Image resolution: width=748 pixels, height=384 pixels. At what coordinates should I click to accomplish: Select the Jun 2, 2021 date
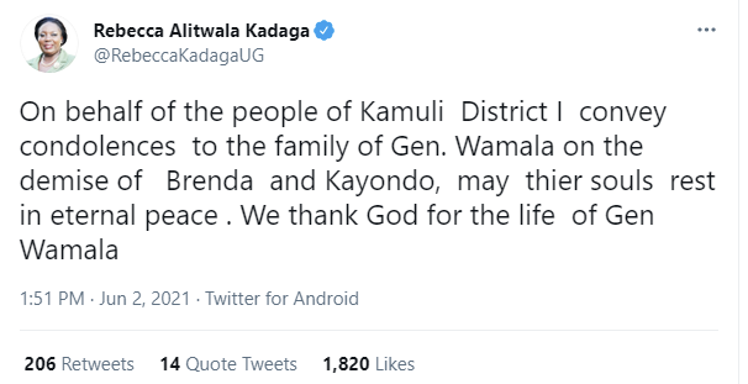pyautogui.click(x=145, y=299)
